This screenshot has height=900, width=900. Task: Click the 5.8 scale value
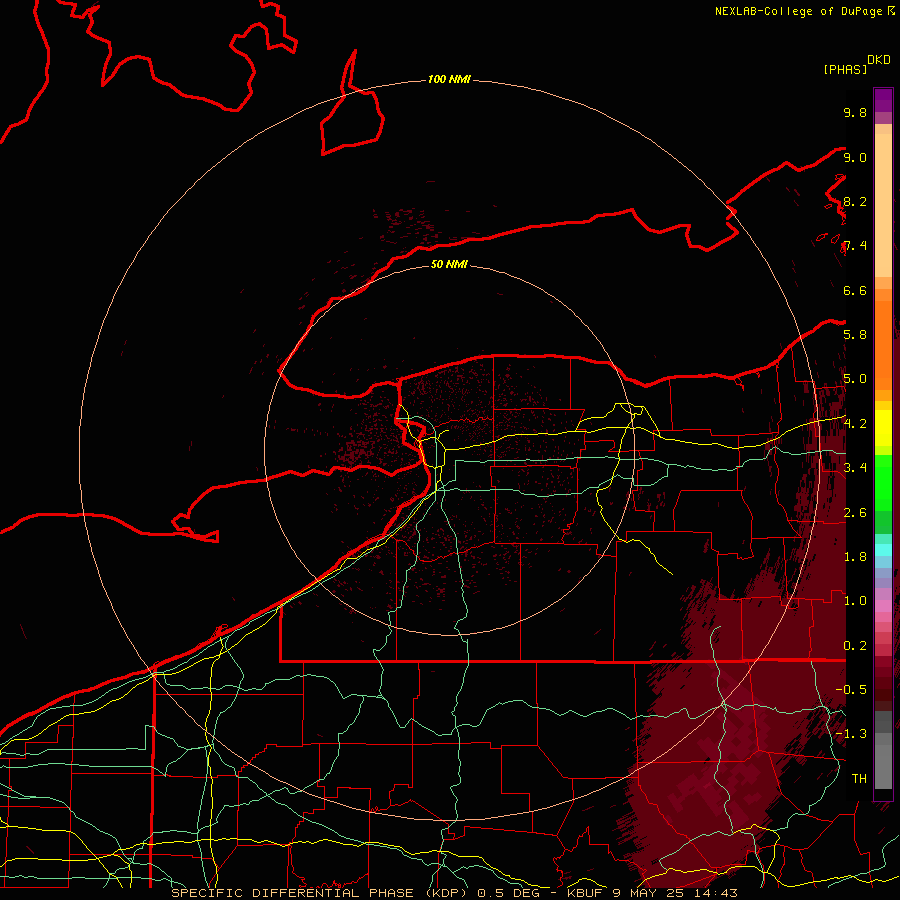tap(855, 335)
